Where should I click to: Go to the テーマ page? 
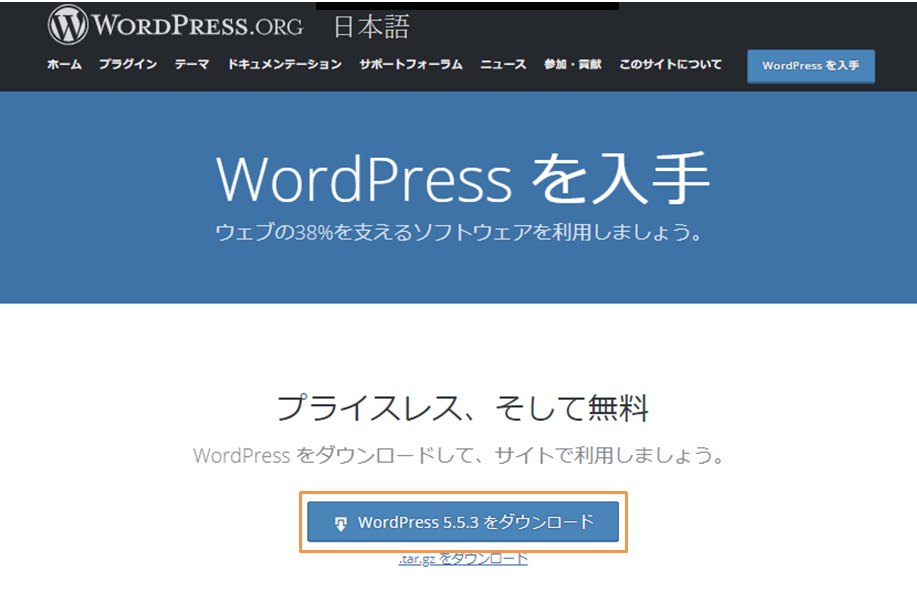tap(192, 64)
